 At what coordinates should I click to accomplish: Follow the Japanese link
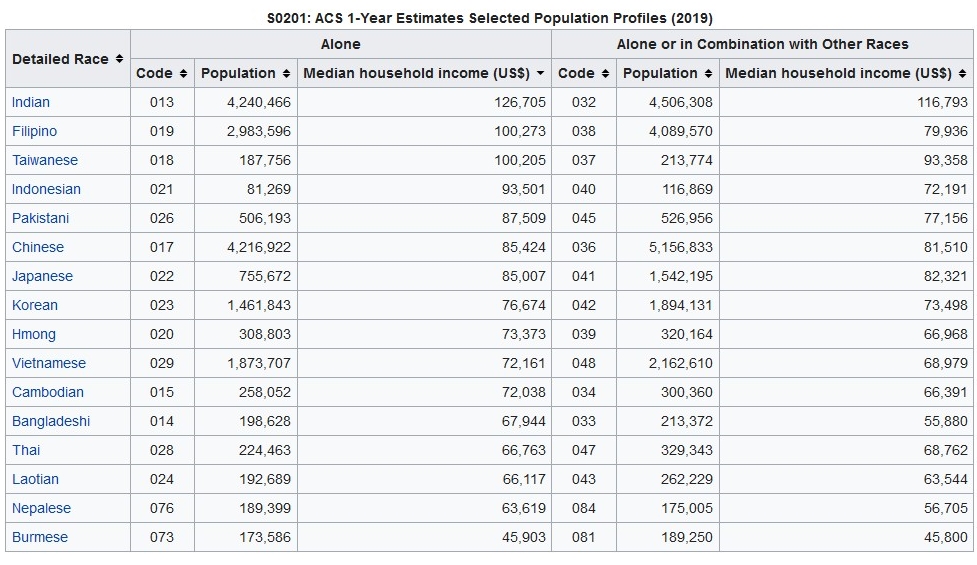click(42, 276)
